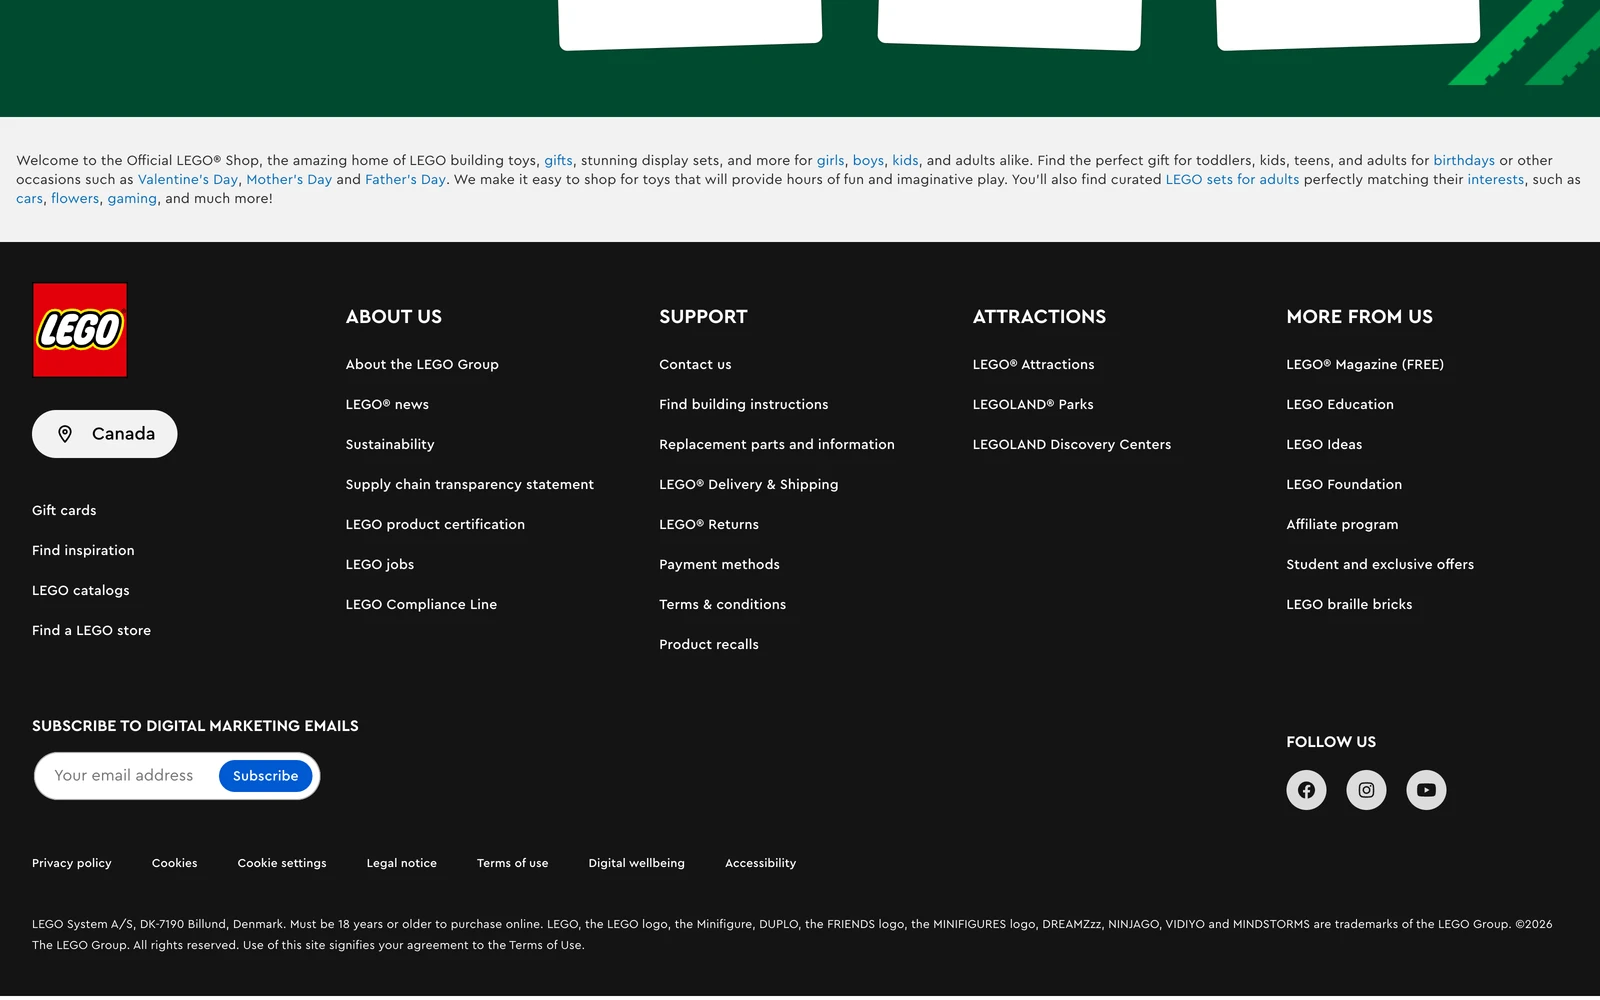Click the LEGO logo in the footer

(x=80, y=330)
